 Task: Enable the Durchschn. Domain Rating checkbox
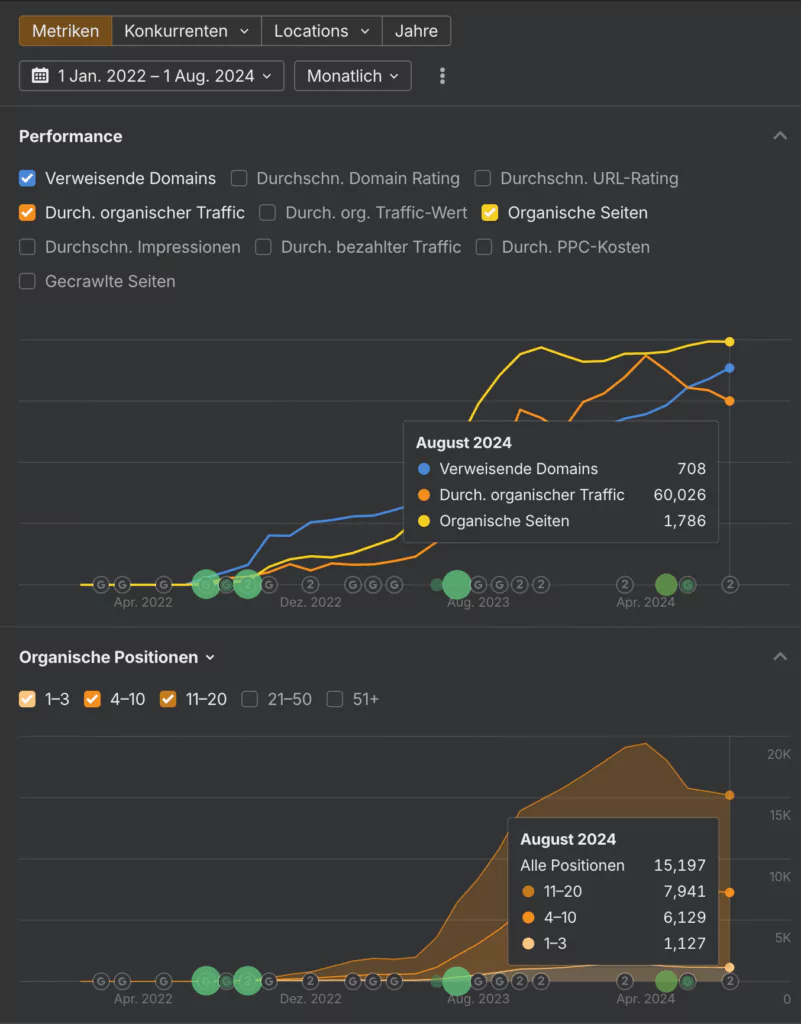[238, 178]
